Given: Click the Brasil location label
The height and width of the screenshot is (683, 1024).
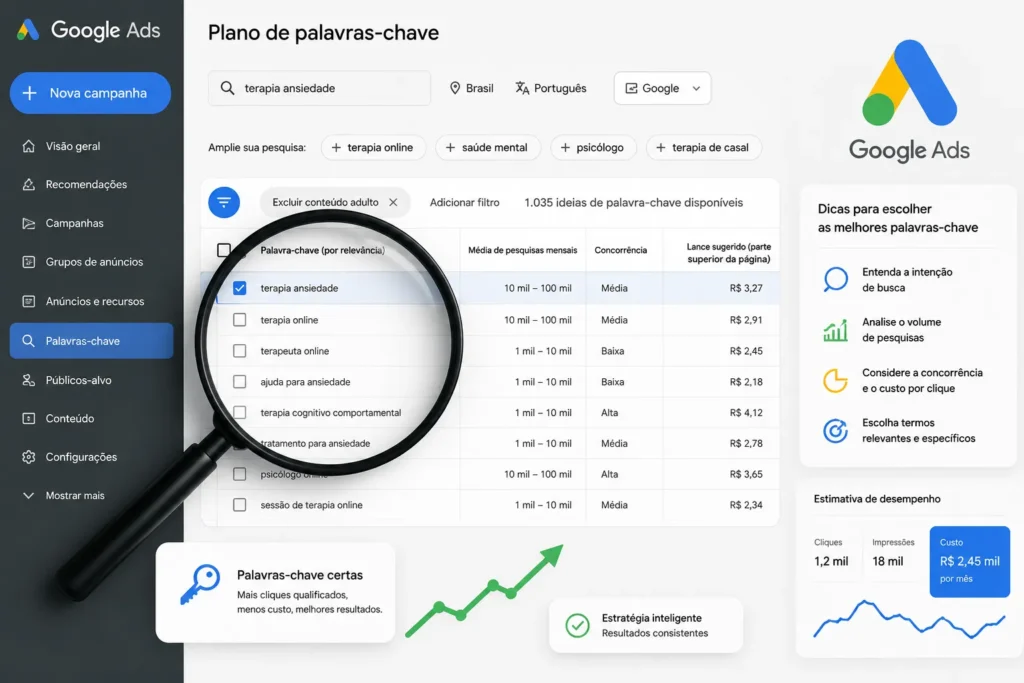Looking at the screenshot, I should (479, 88).
